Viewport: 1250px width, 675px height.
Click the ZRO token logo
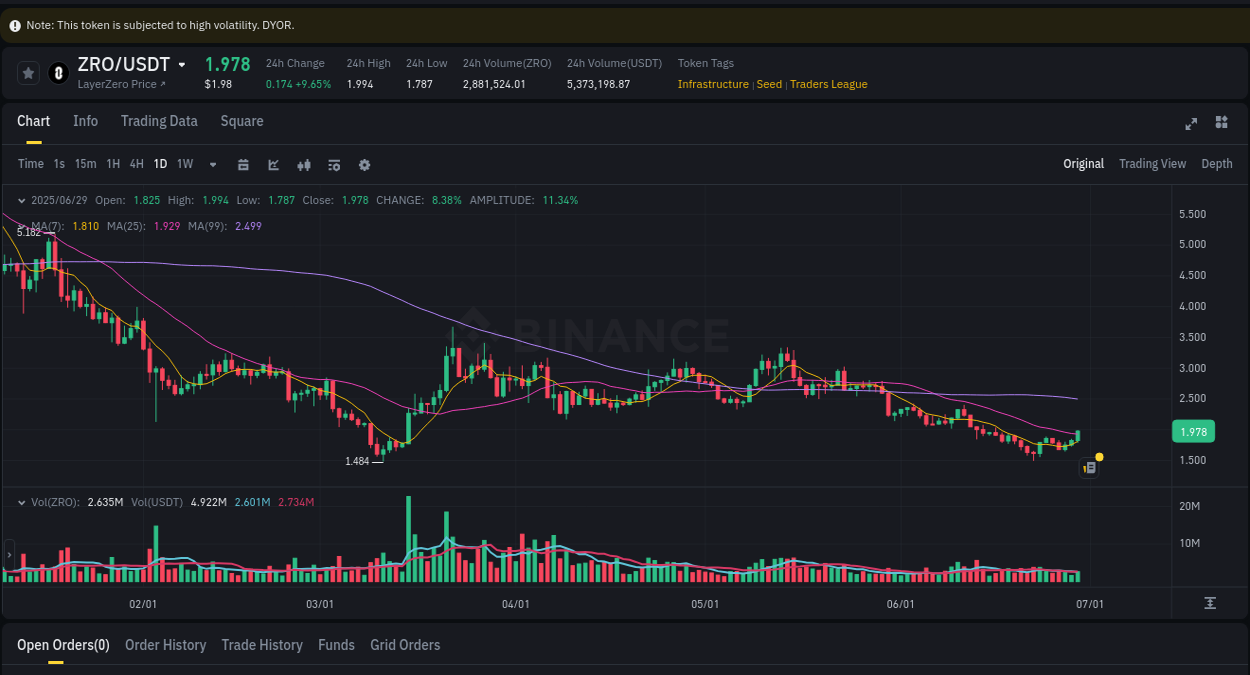click(x=56, y=72)
